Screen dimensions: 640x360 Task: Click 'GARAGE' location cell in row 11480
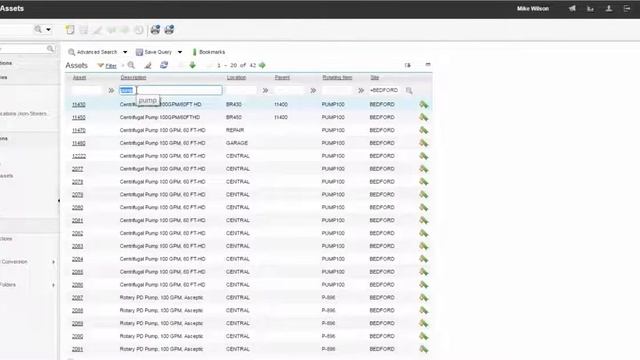point(237,143)
